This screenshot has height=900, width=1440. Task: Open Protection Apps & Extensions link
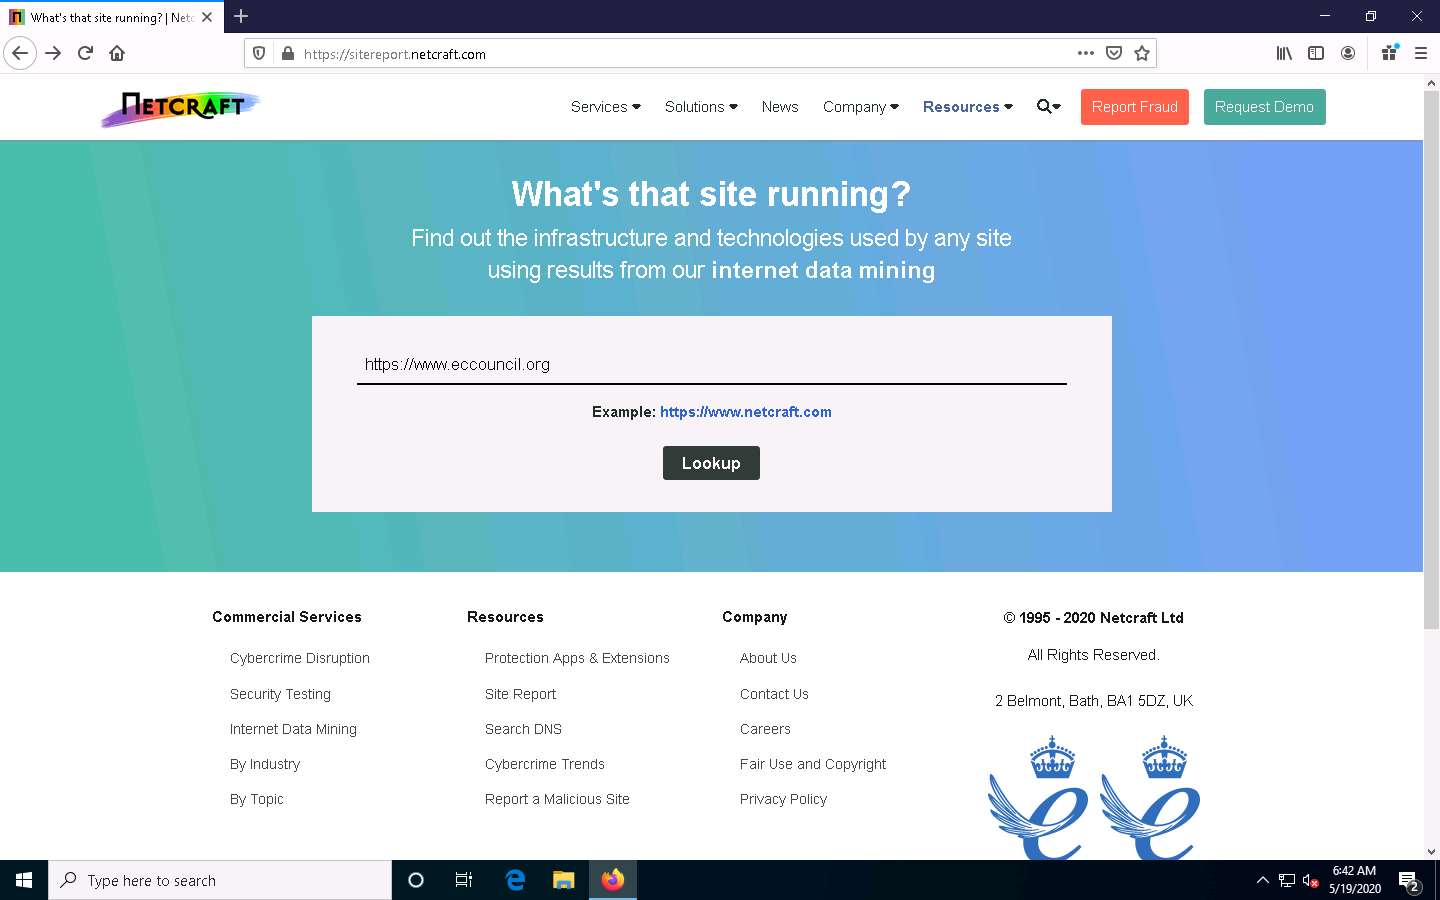click(x=577, y=658)
